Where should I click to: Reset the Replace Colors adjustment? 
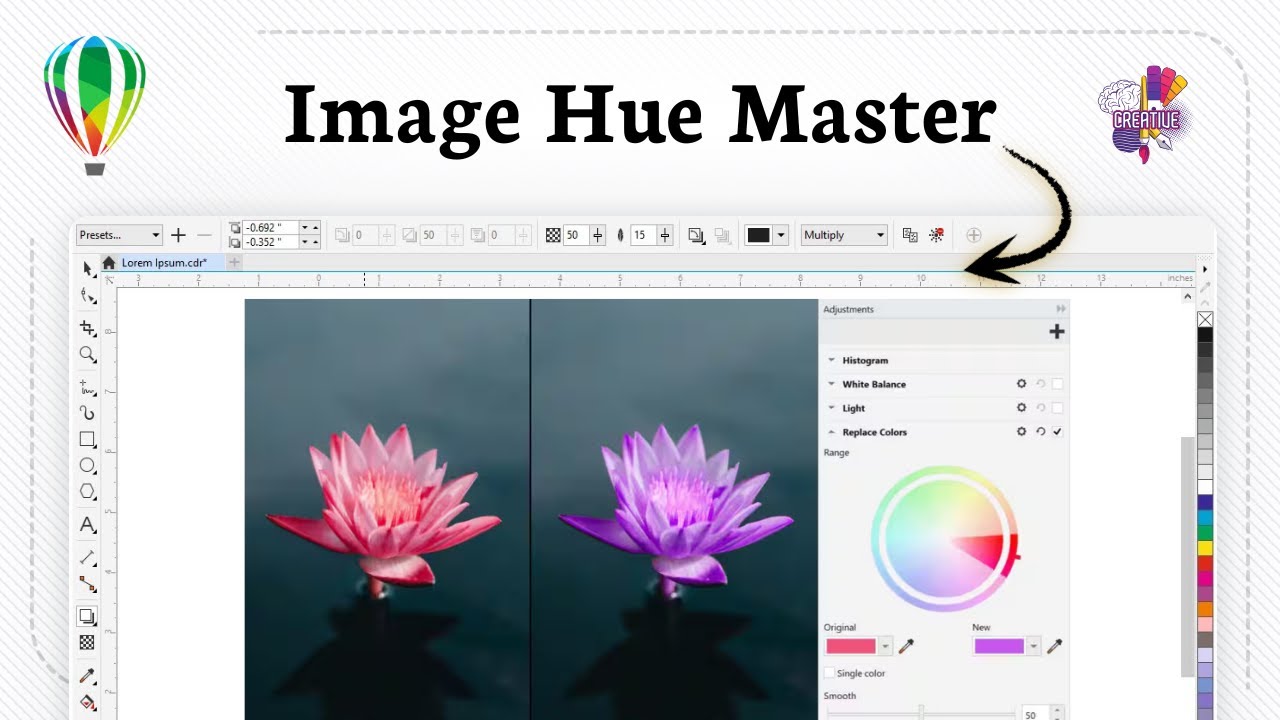[1040, 432]
